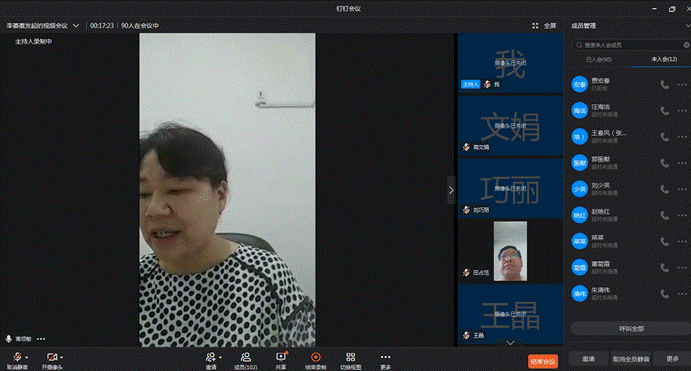This screenshot has height=371, width=691.
Task: Click the search box for 未入会 members
Action: pos(631,45)
